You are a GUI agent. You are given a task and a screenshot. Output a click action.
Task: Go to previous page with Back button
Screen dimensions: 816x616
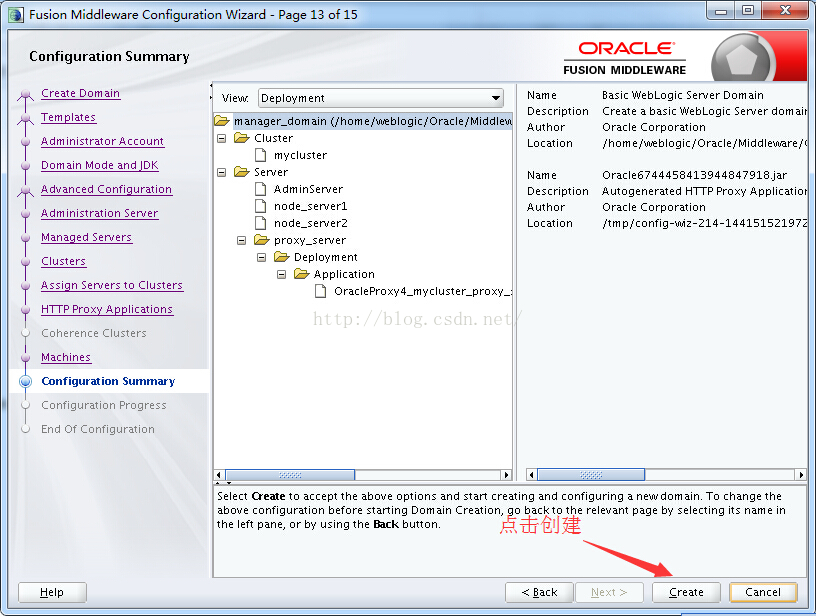539,592
